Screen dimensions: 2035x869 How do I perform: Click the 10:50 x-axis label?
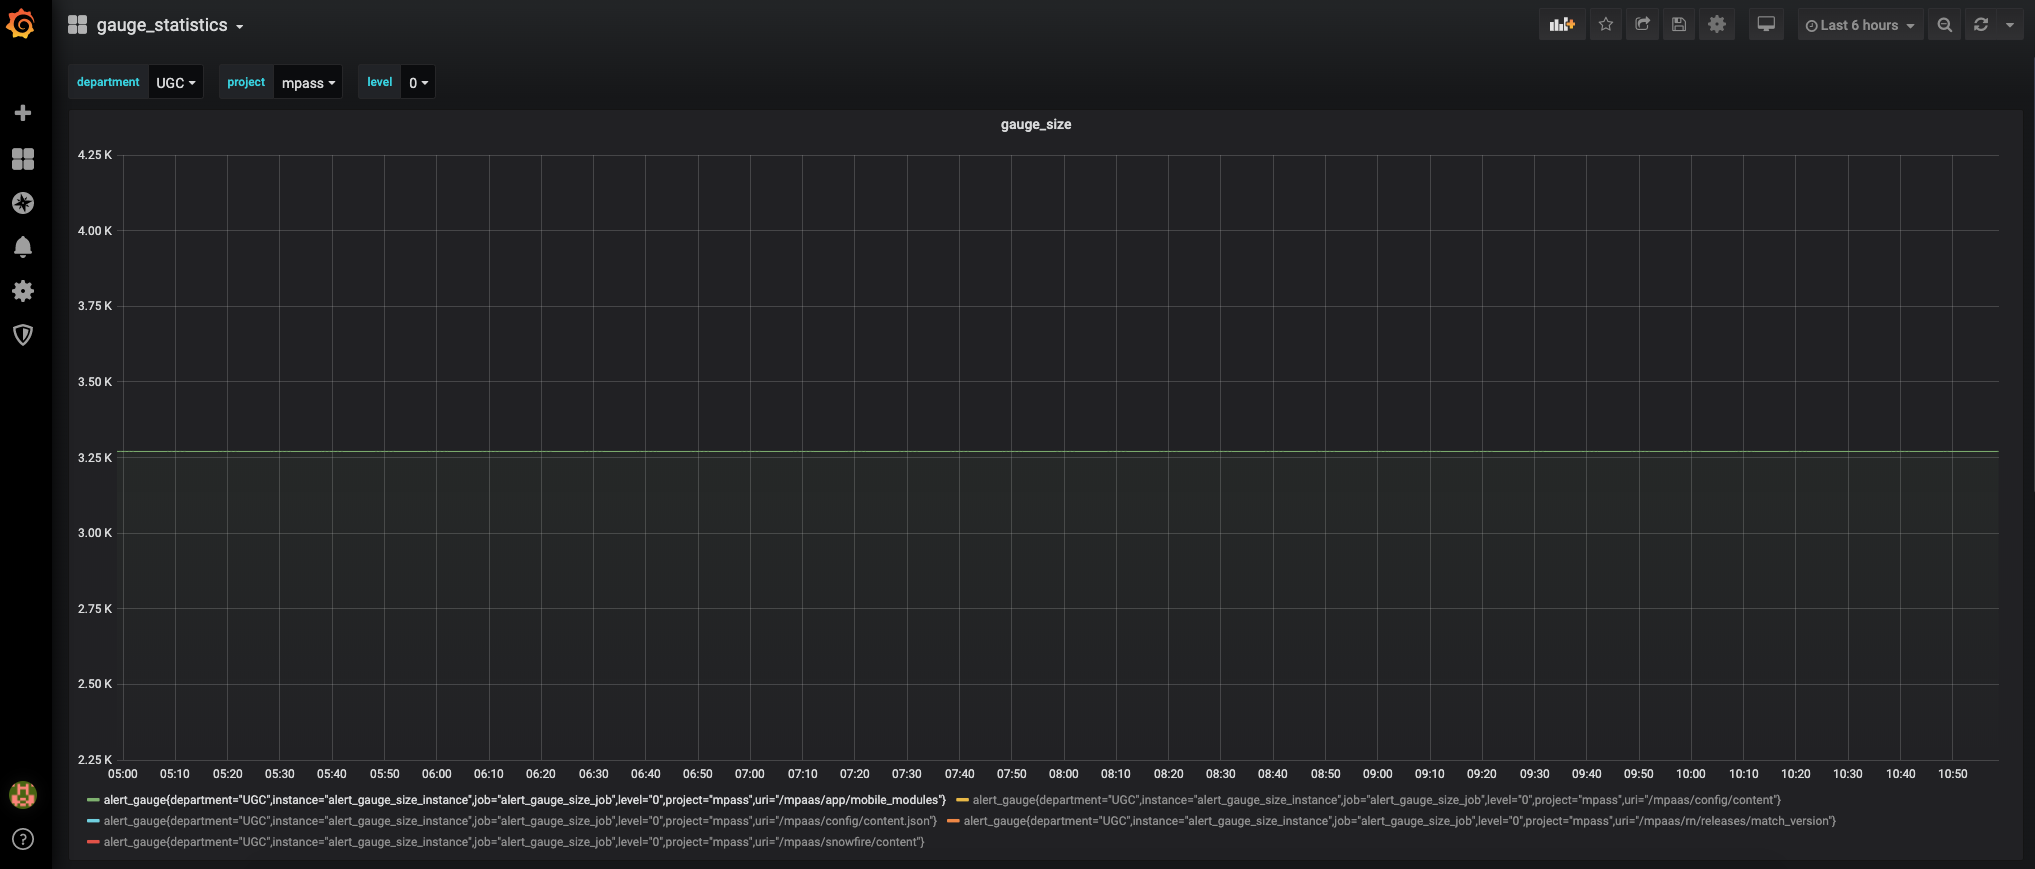pos(1953,774)
